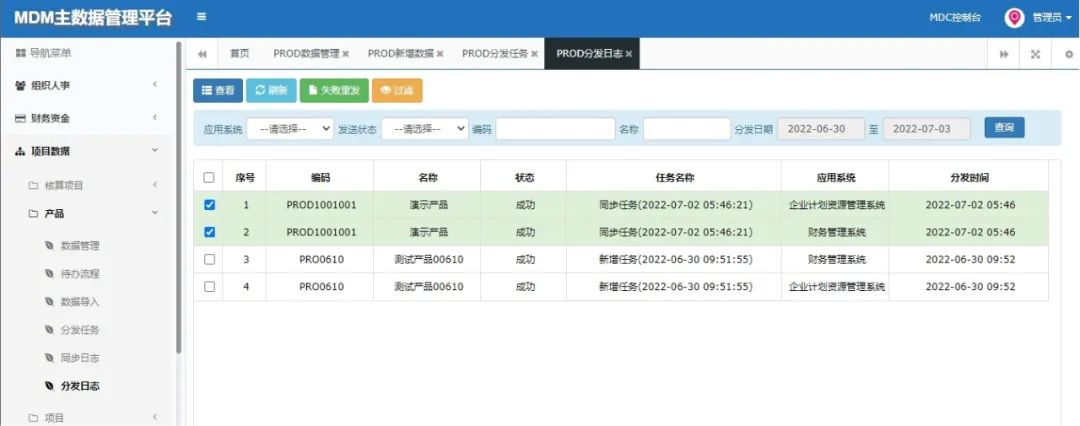Click the 同步日志 leaf icon in sidebar
The image size is (1080, 426).
coord(49,358)
